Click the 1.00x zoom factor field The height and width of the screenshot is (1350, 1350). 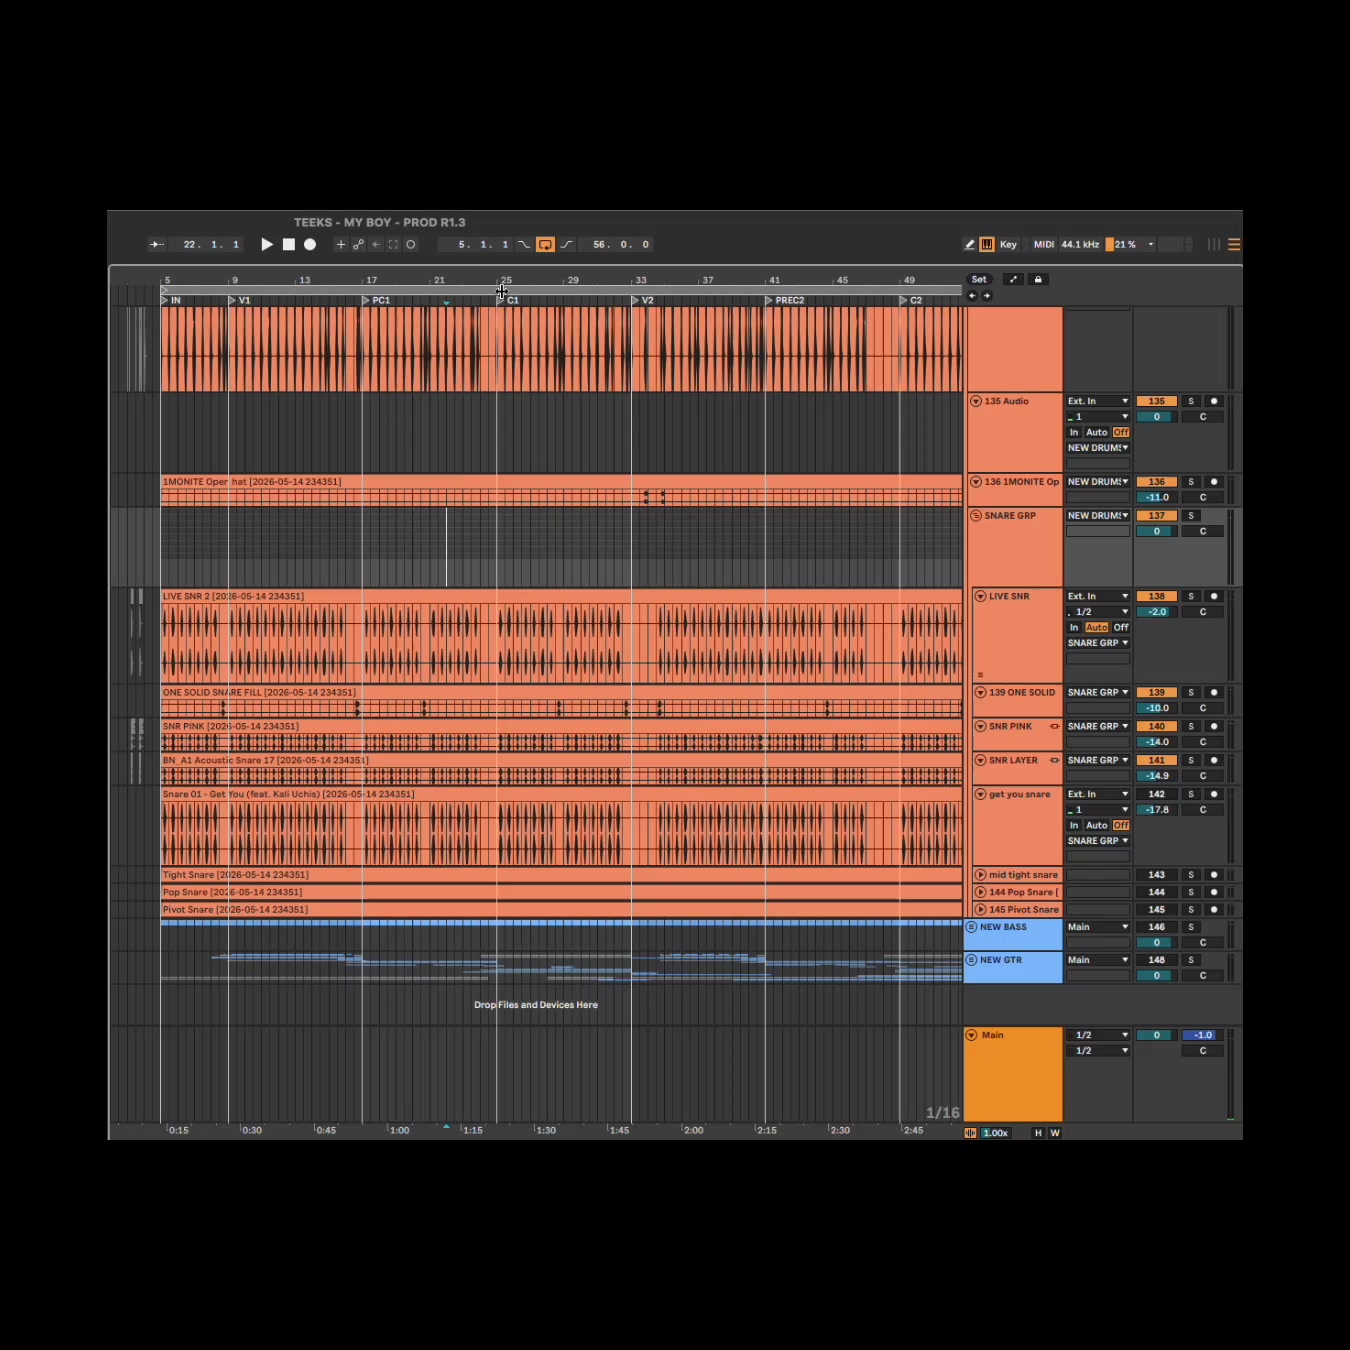click(996, 1133)
